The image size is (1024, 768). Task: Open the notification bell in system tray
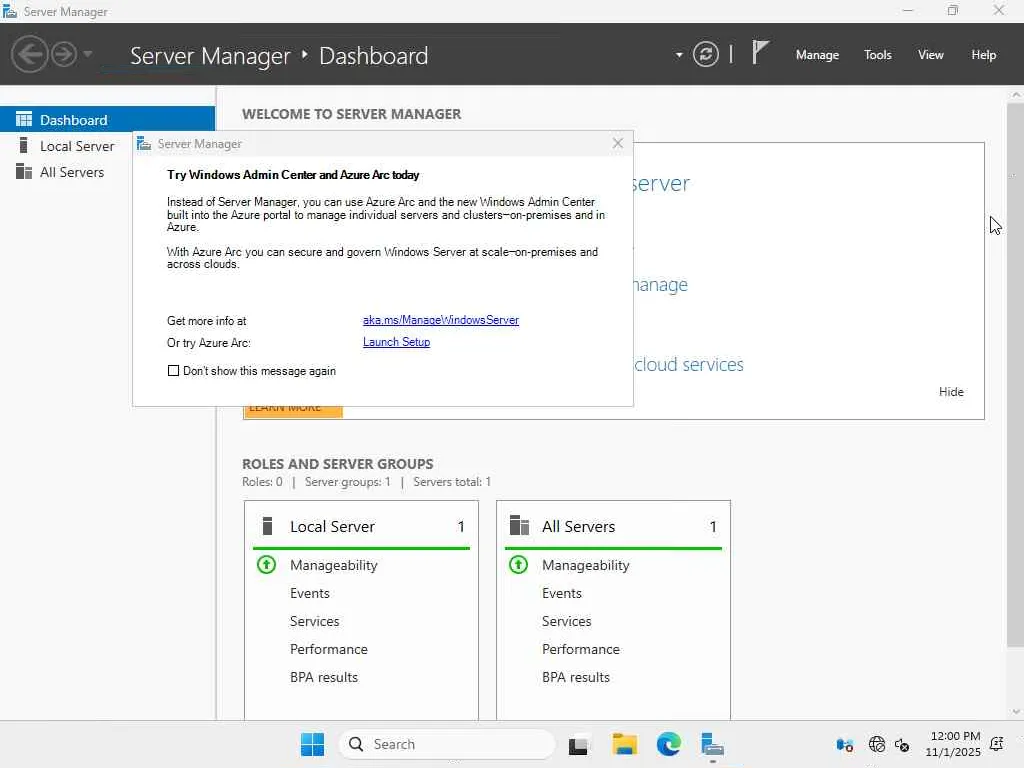point(997,744)
